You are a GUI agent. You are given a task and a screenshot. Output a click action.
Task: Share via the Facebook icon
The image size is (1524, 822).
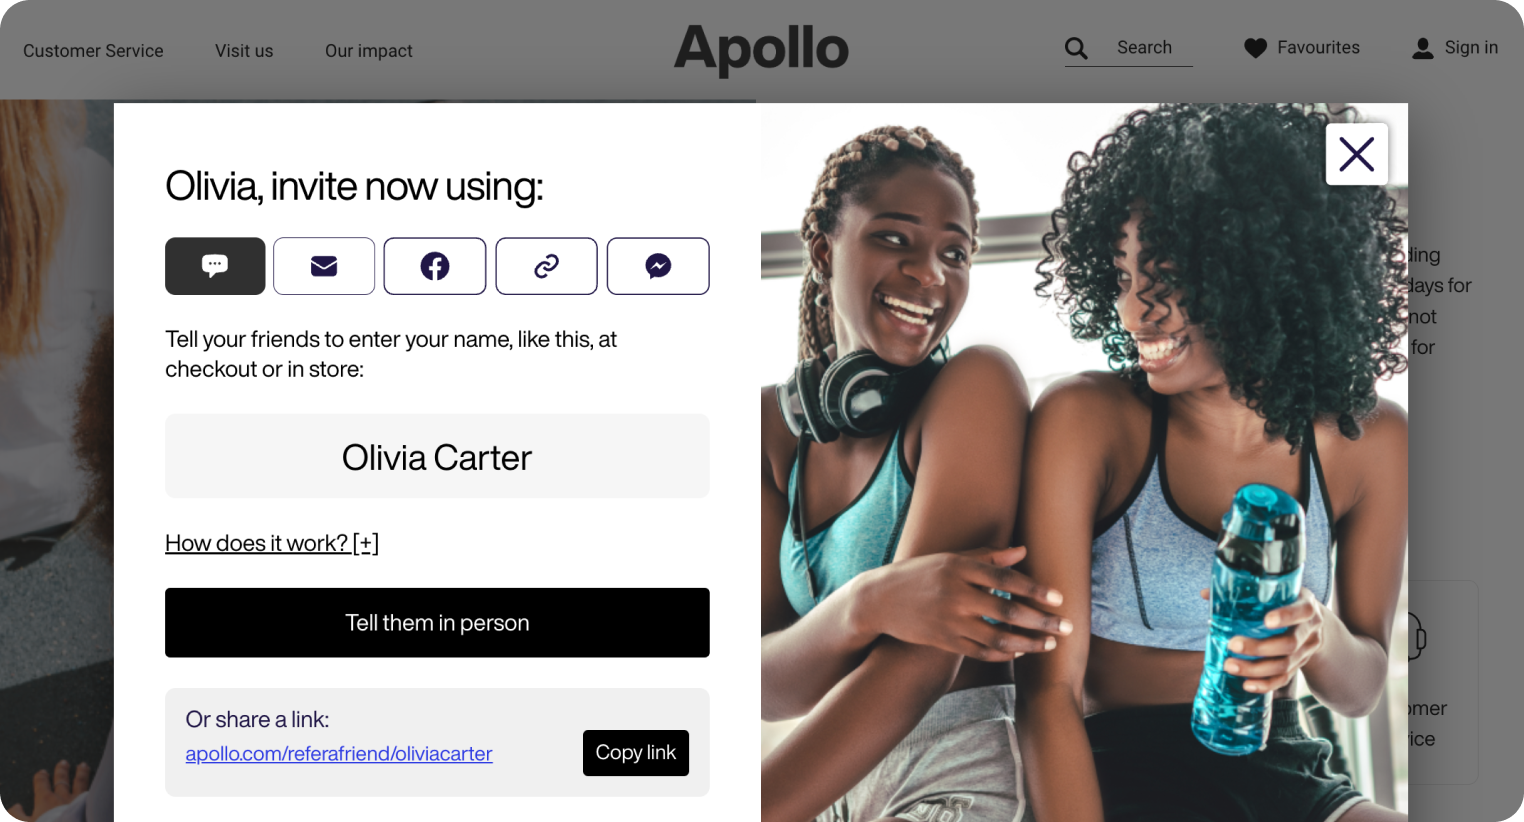tap(435, 266)
